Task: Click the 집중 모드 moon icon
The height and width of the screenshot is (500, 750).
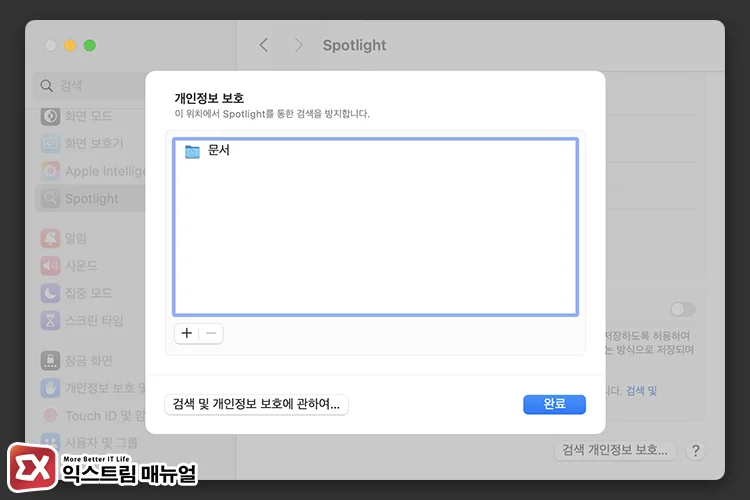Action: coord(50,293)
